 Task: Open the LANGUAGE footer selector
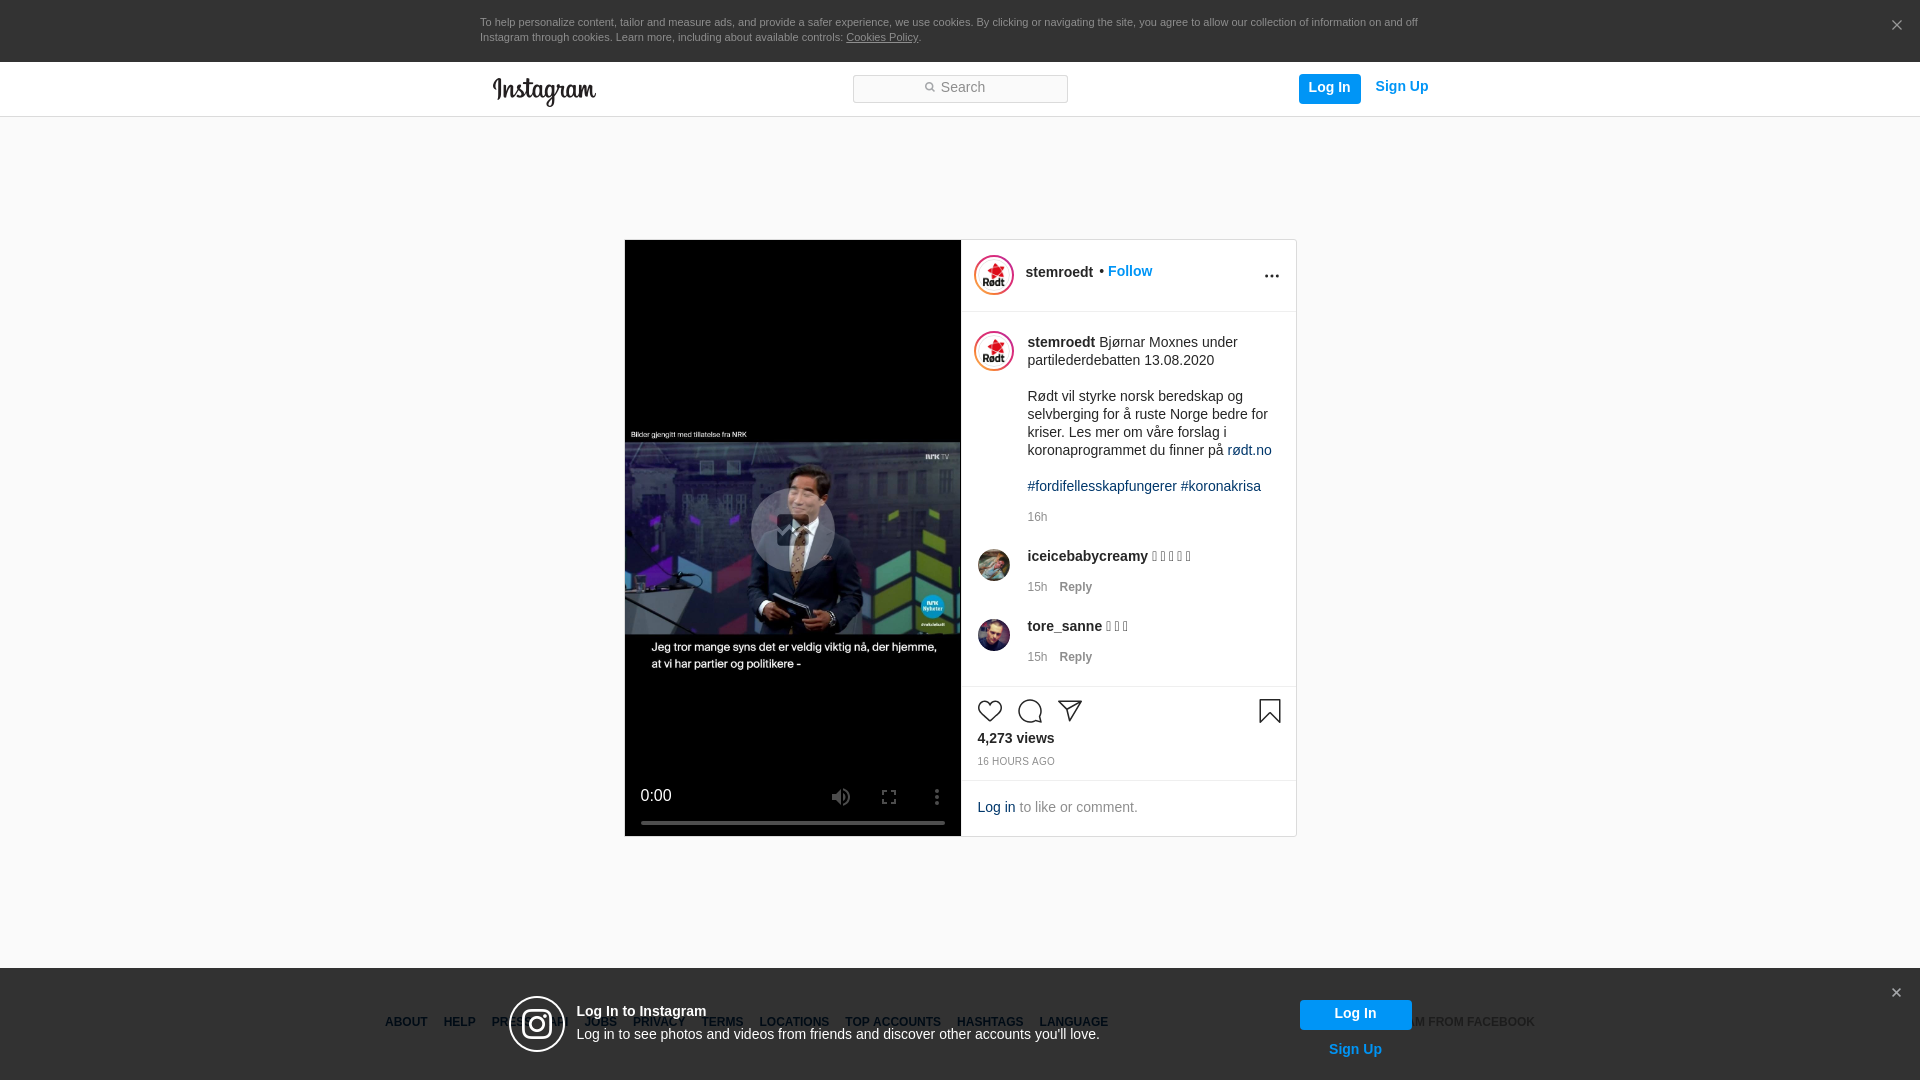click(1073, 1022)
